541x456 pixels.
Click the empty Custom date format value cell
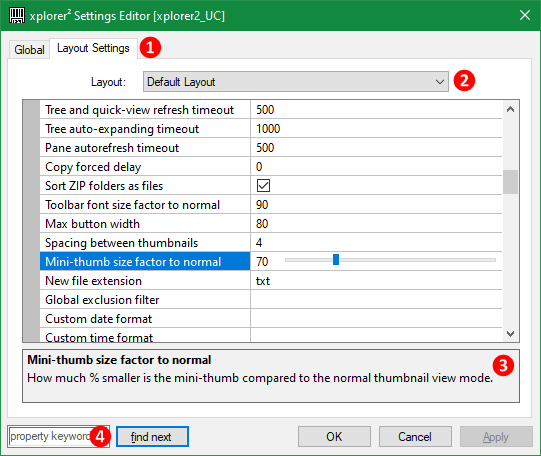(376, 318)
